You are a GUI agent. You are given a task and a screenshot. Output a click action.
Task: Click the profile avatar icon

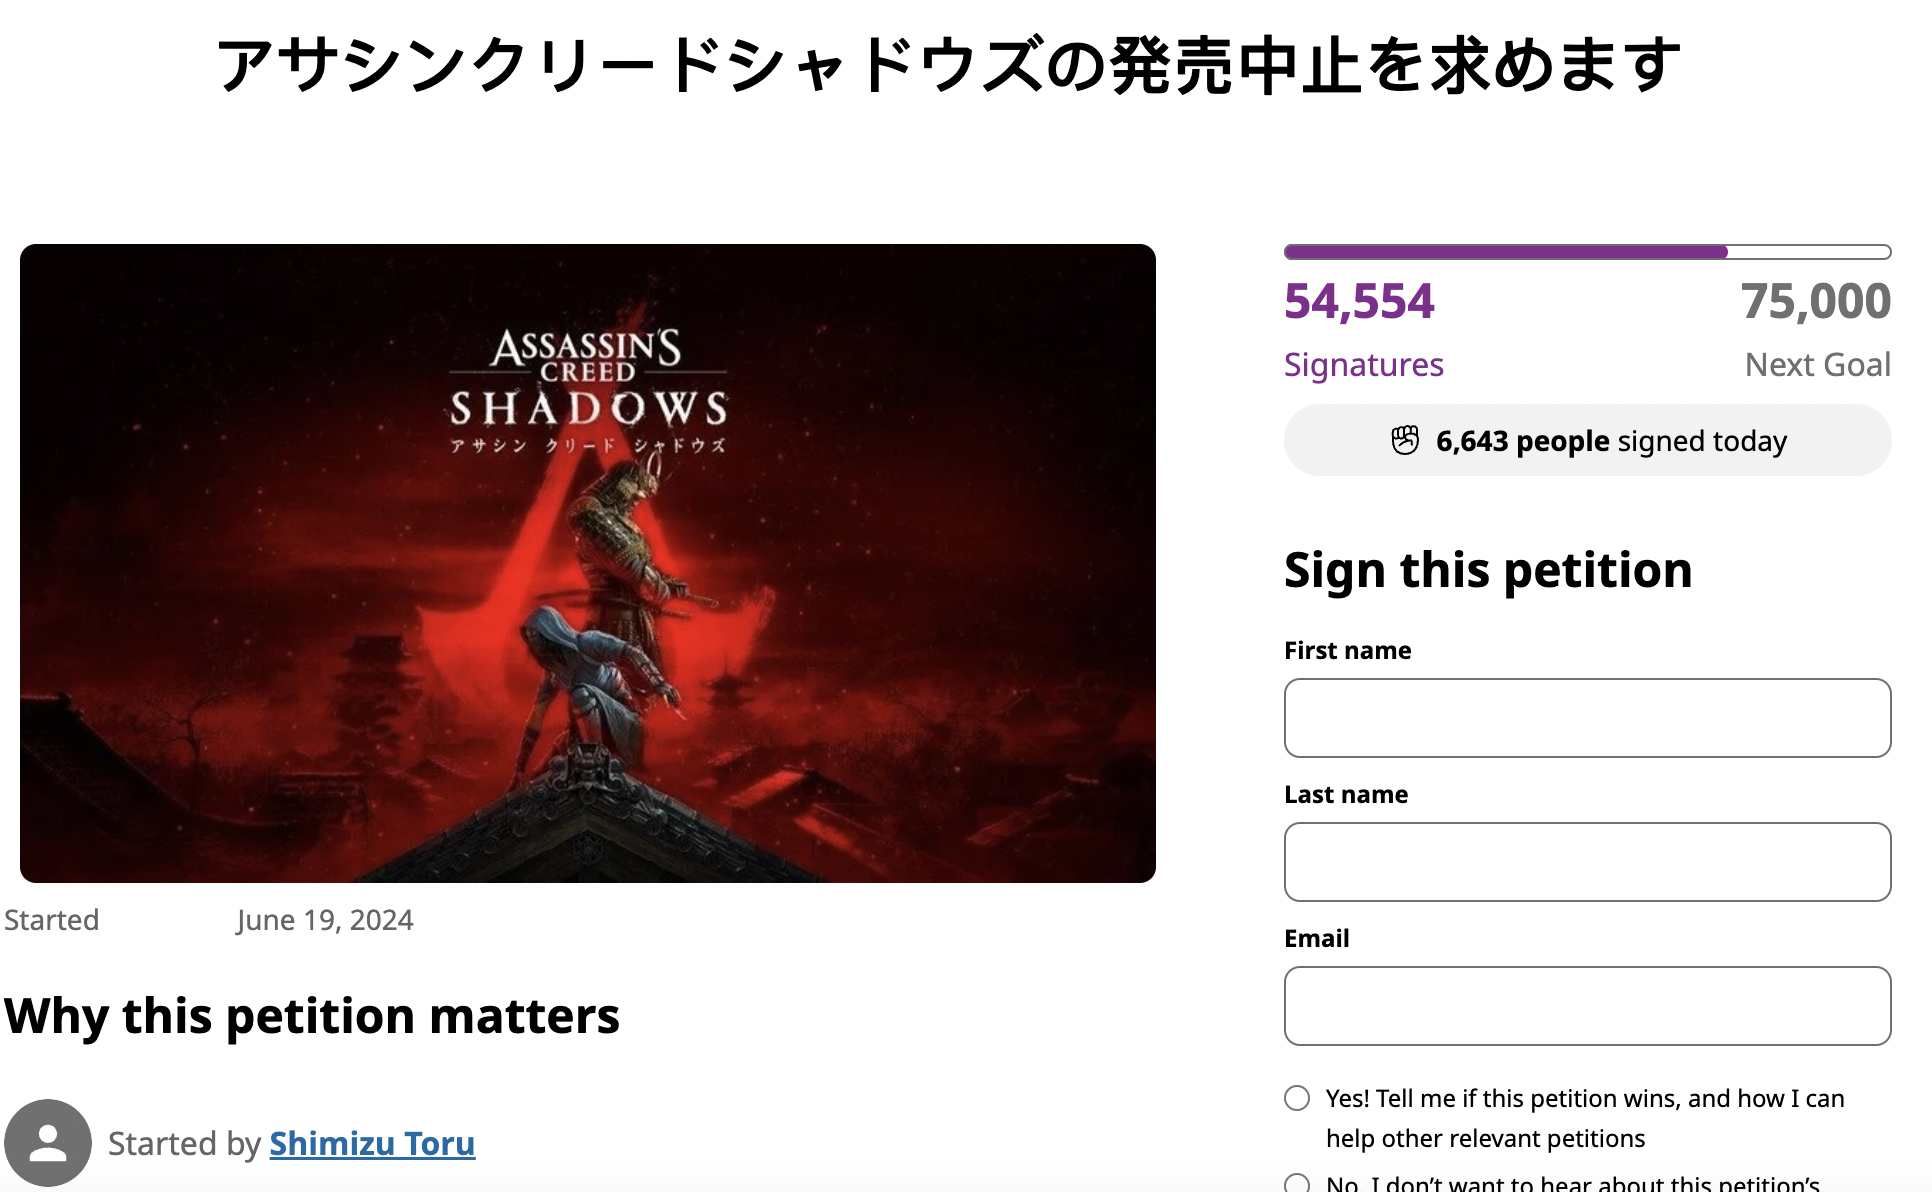(x=47, y=1142)
